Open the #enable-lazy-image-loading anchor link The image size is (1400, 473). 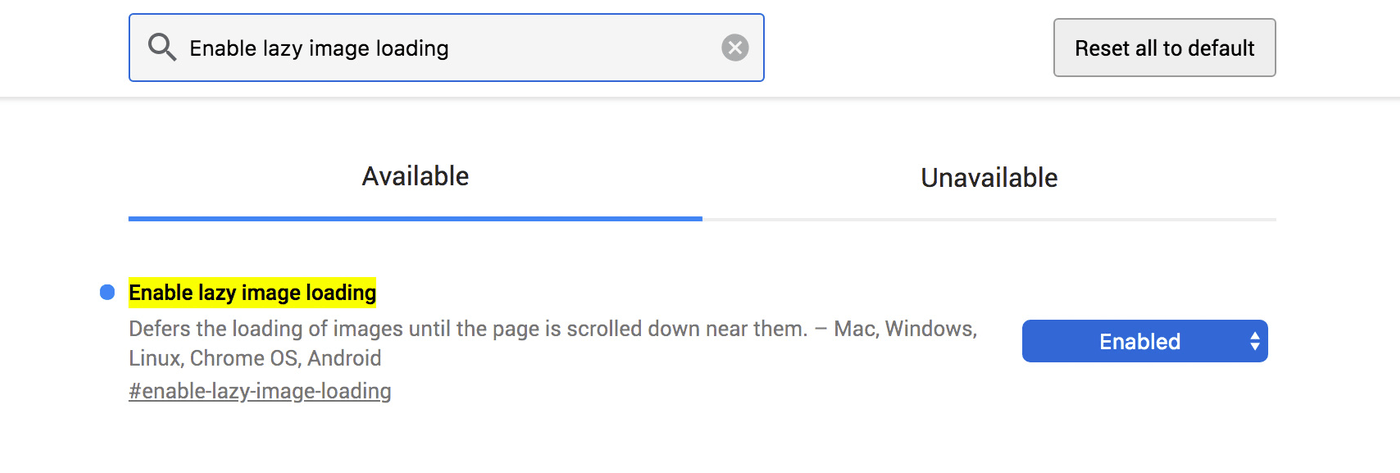[x=260, y=391]
